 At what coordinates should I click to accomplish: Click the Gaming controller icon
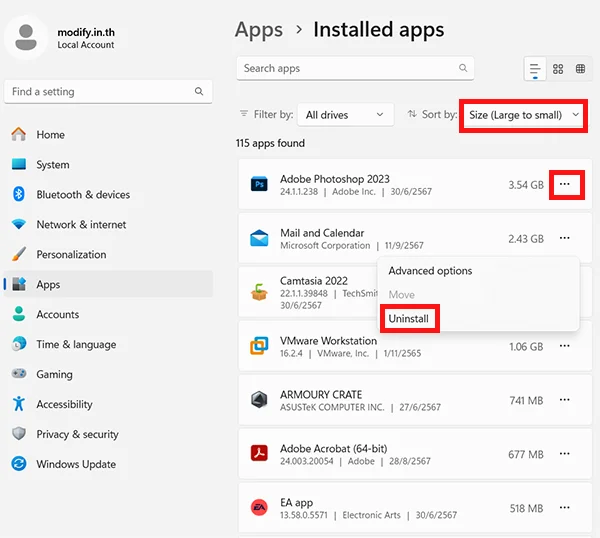click(x=19, y=373)
